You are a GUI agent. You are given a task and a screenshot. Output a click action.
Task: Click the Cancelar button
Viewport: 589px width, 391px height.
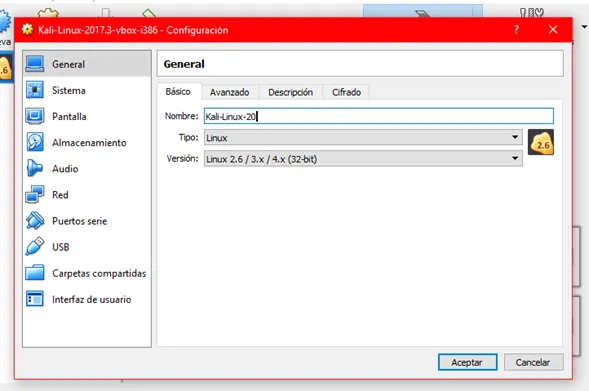pos(533,362)
